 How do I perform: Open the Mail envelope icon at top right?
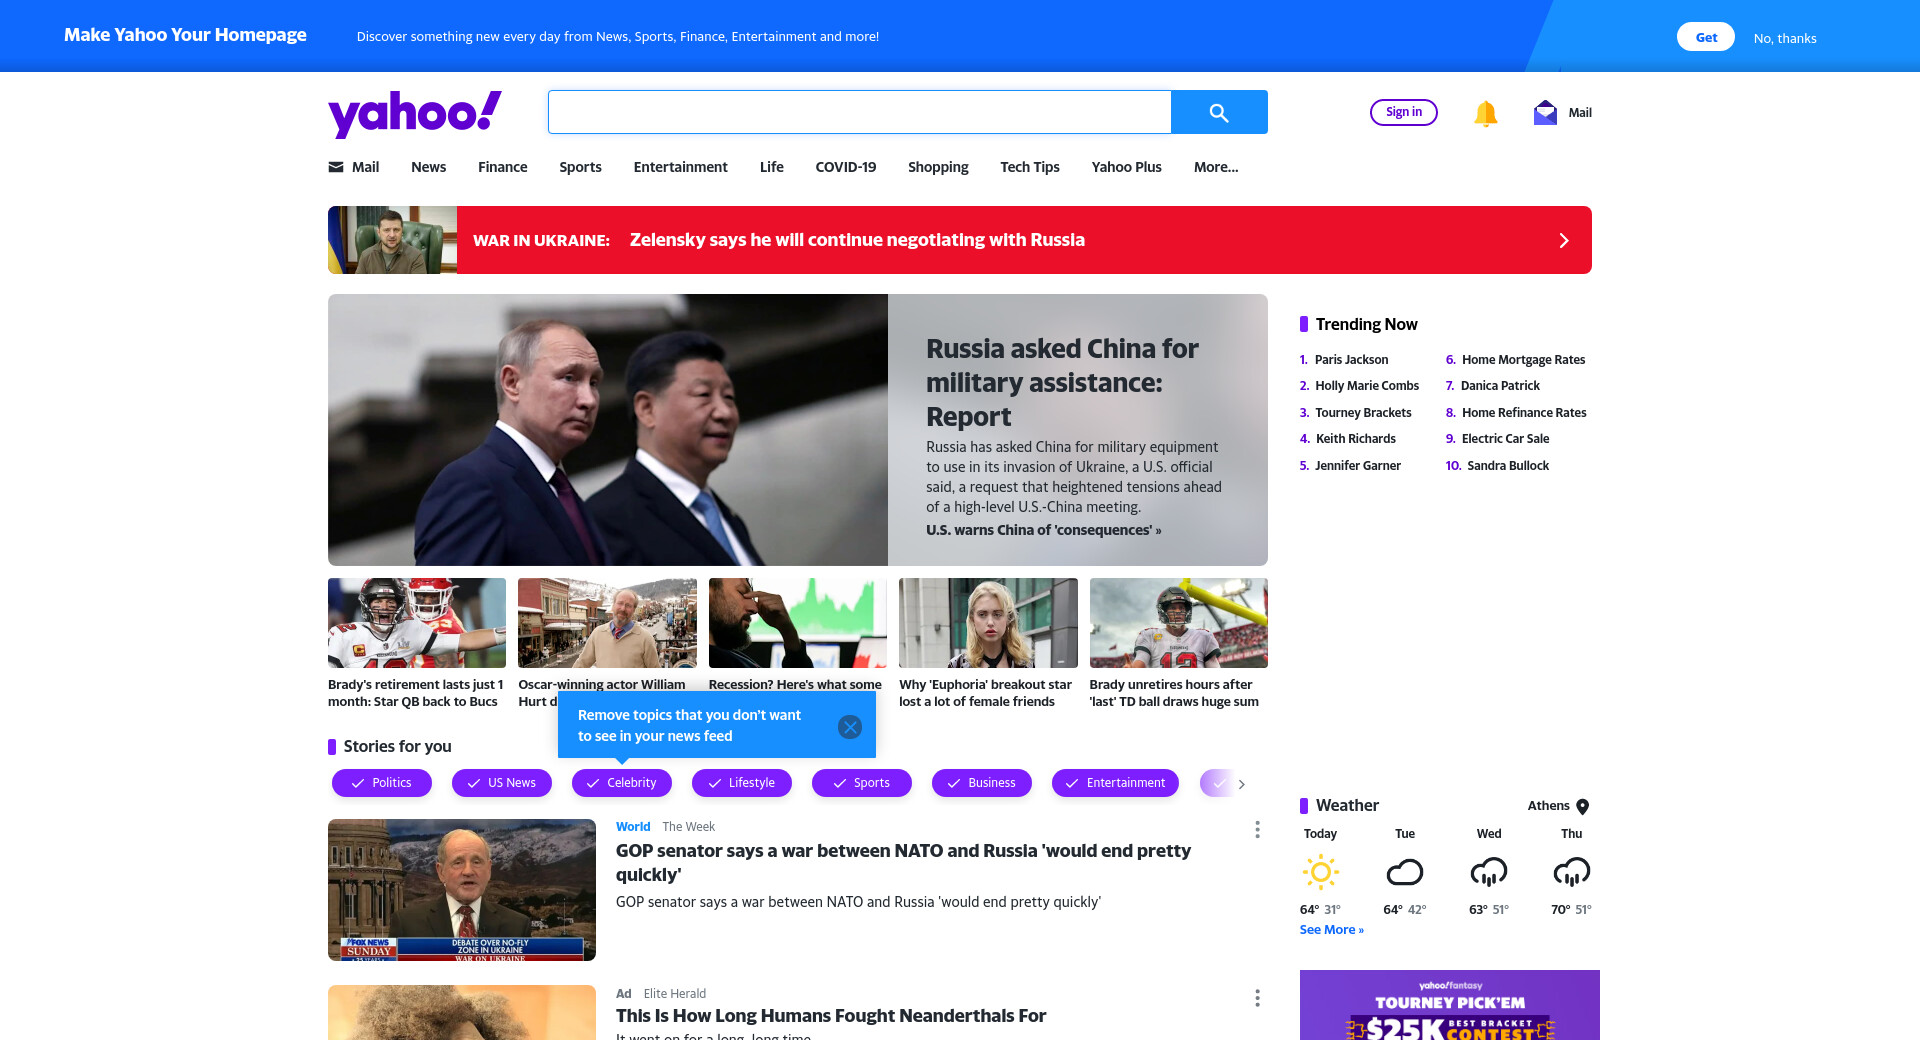pyautogui.click(x=1545, y=113)
